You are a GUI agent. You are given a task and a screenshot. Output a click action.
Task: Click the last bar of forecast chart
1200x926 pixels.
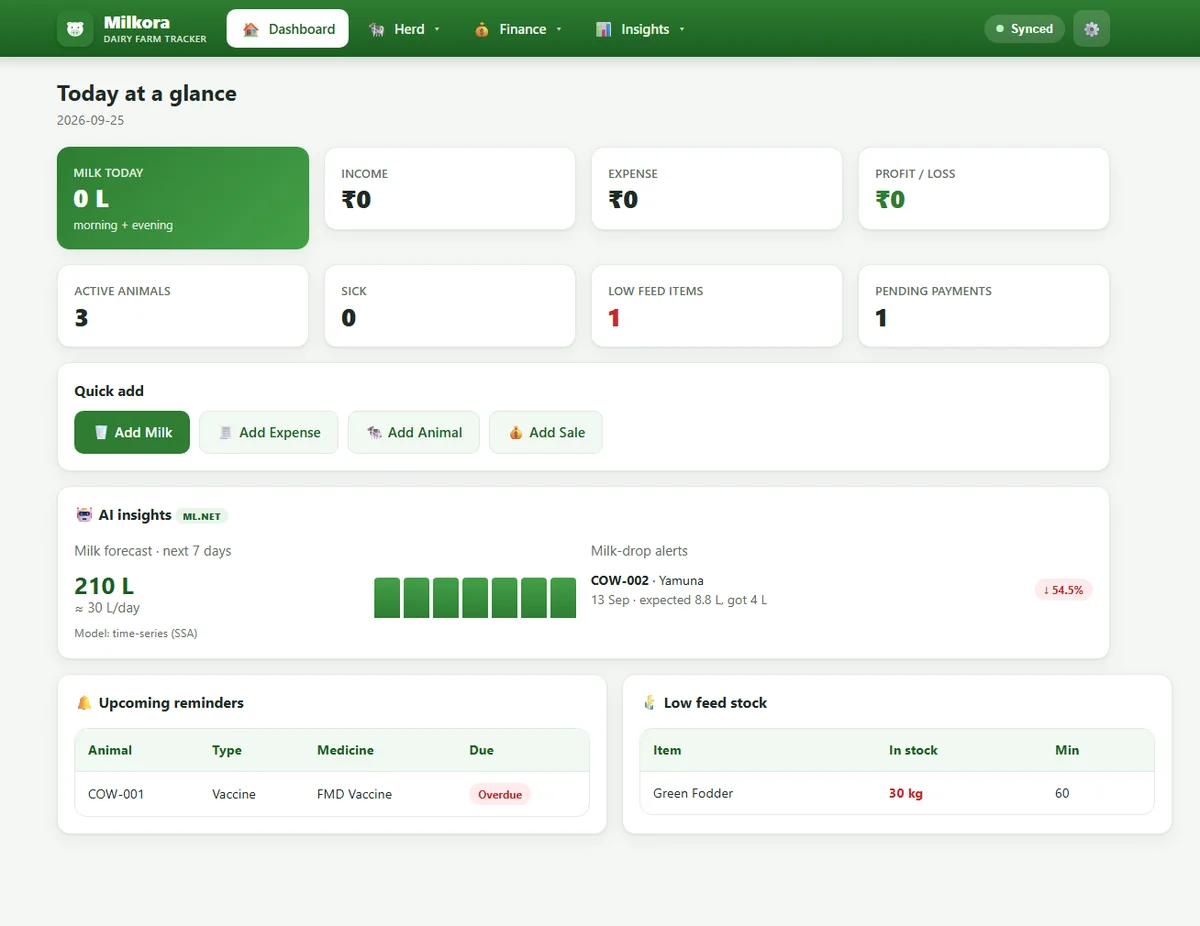coord(563,598)
